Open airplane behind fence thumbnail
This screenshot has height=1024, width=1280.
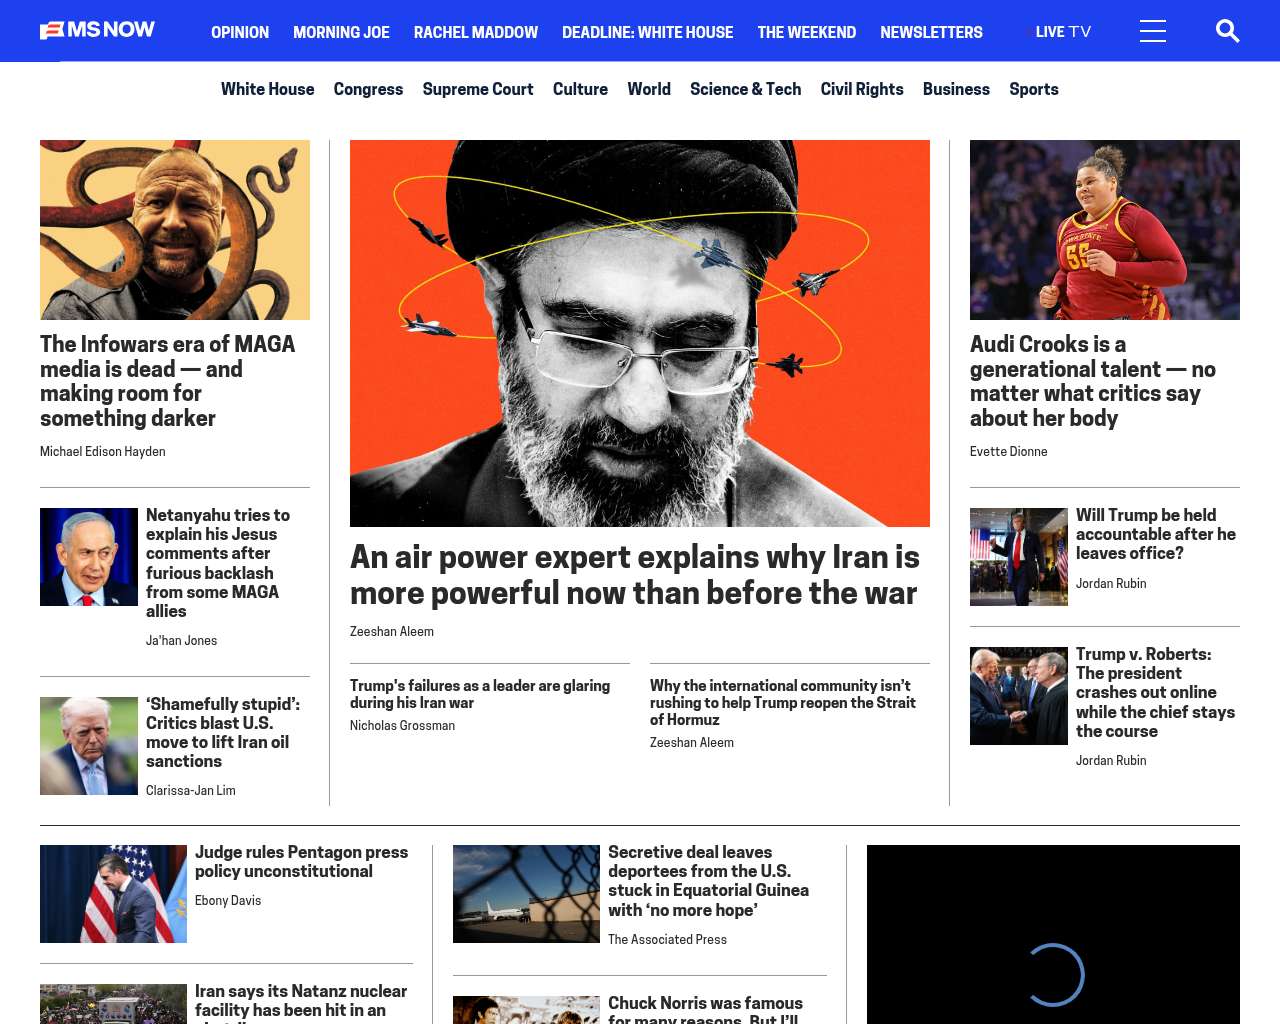526,894
